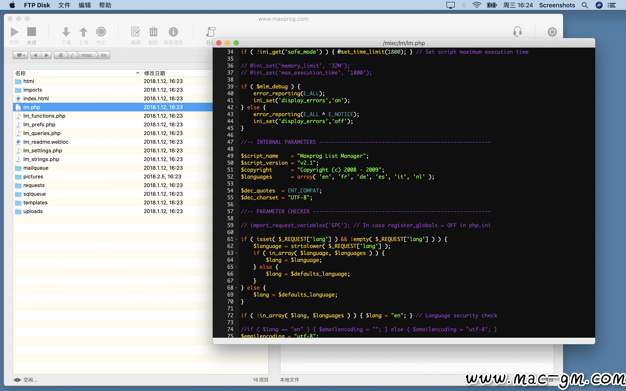Select the home segment in path bar

[61, 55]
